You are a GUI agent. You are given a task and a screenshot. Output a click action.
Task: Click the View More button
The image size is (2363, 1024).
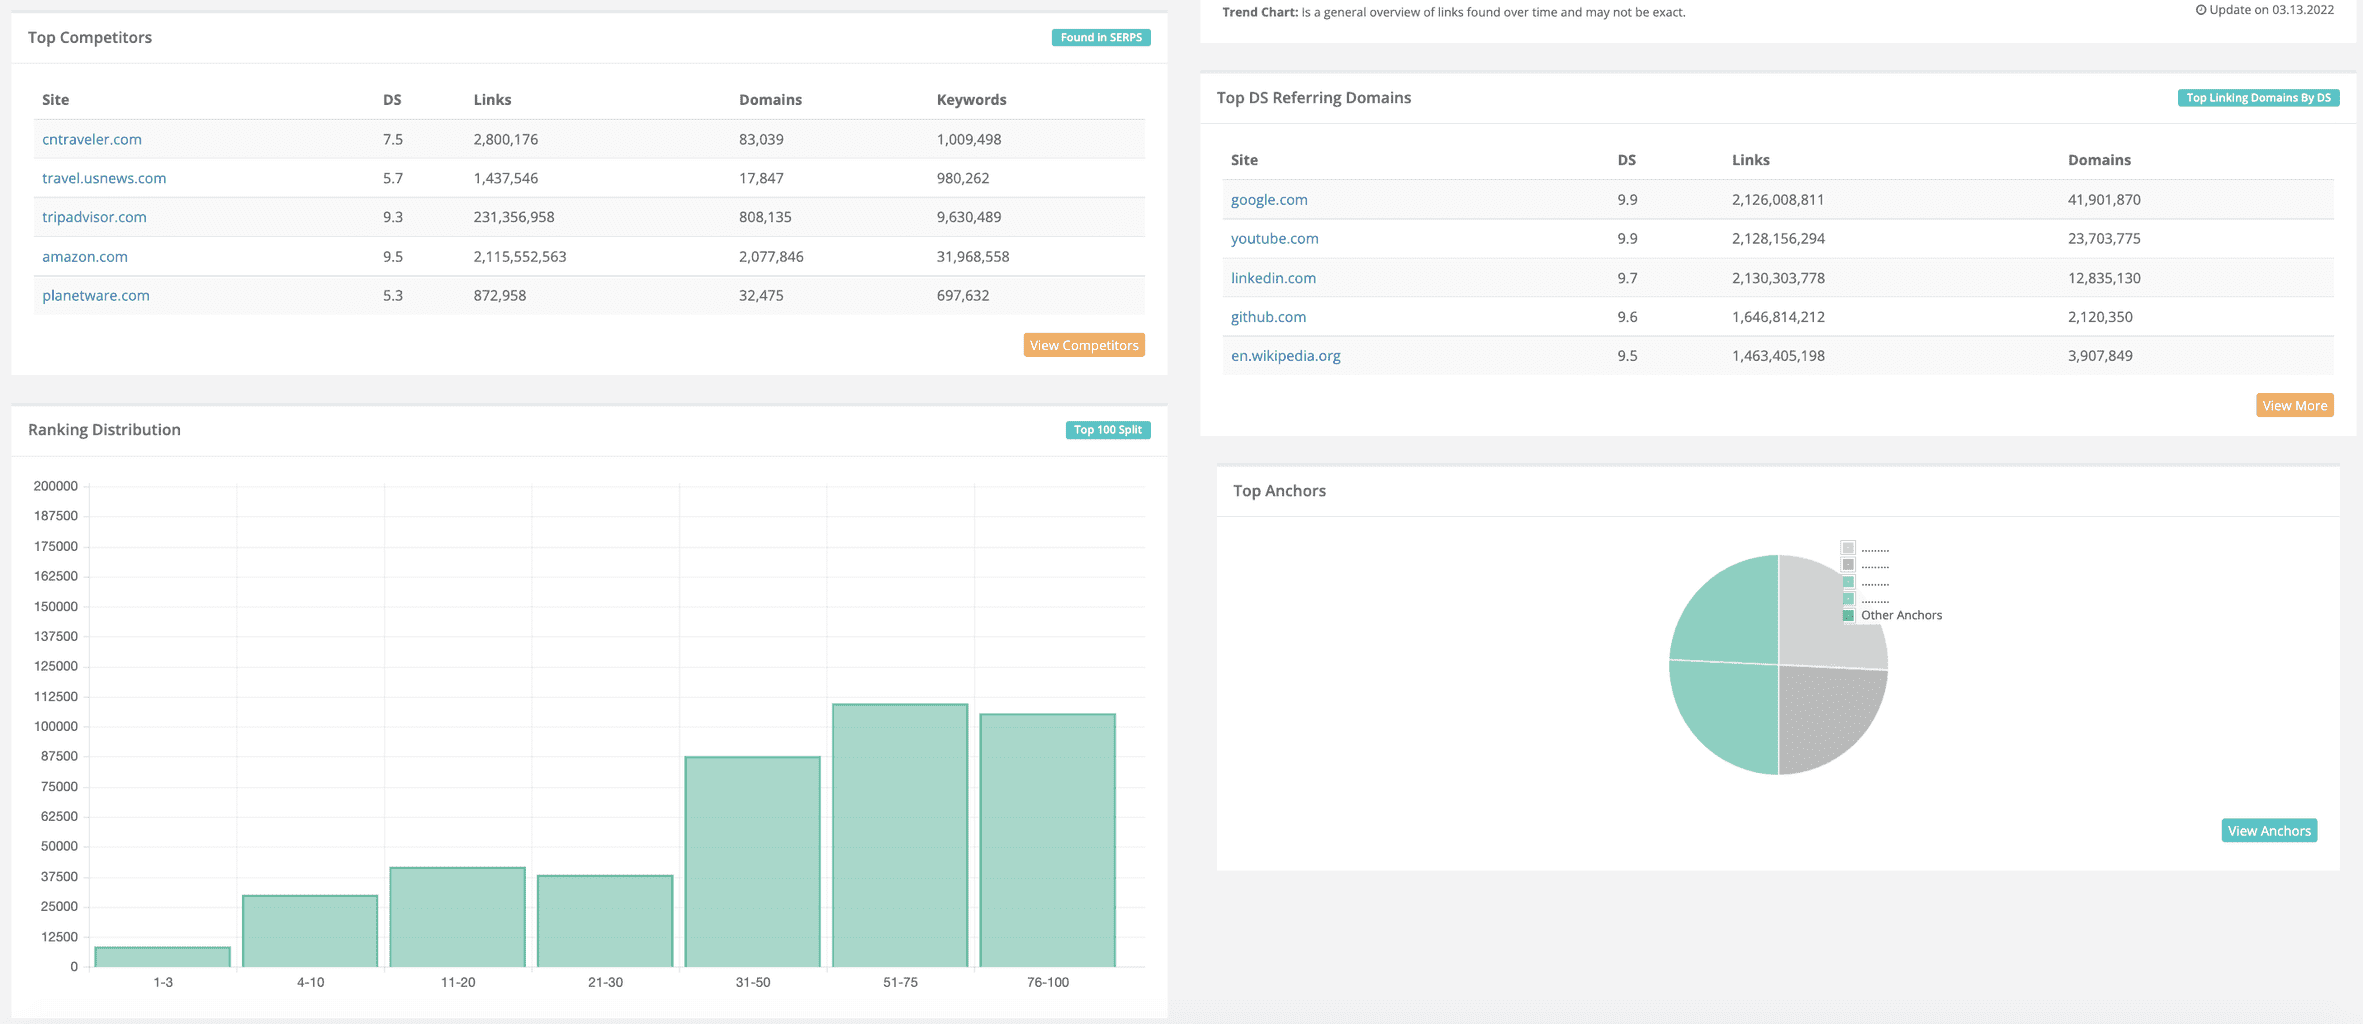2295,405
